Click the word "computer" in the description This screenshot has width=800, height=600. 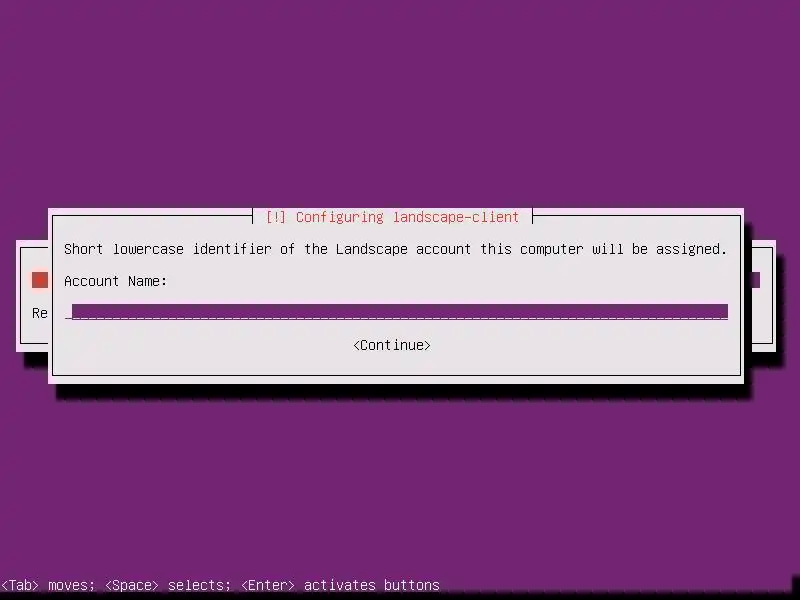tap(551, 249)
